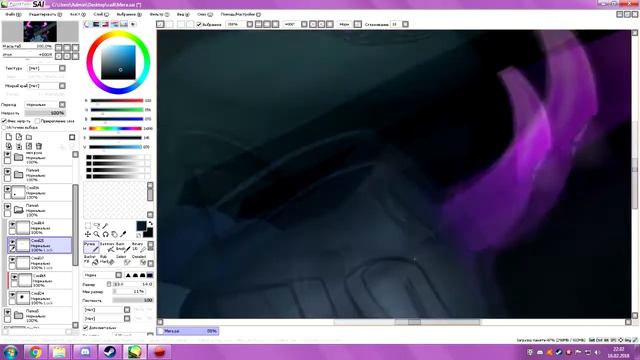Toggle the scratchpad panel icon
The width and height of the screenshot is (640, 360).
pyautogui.click(x=133, y=24)
